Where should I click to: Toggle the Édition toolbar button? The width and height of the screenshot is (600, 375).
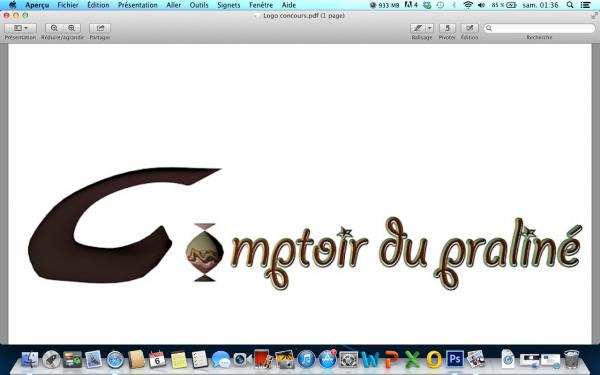[470, 28]
